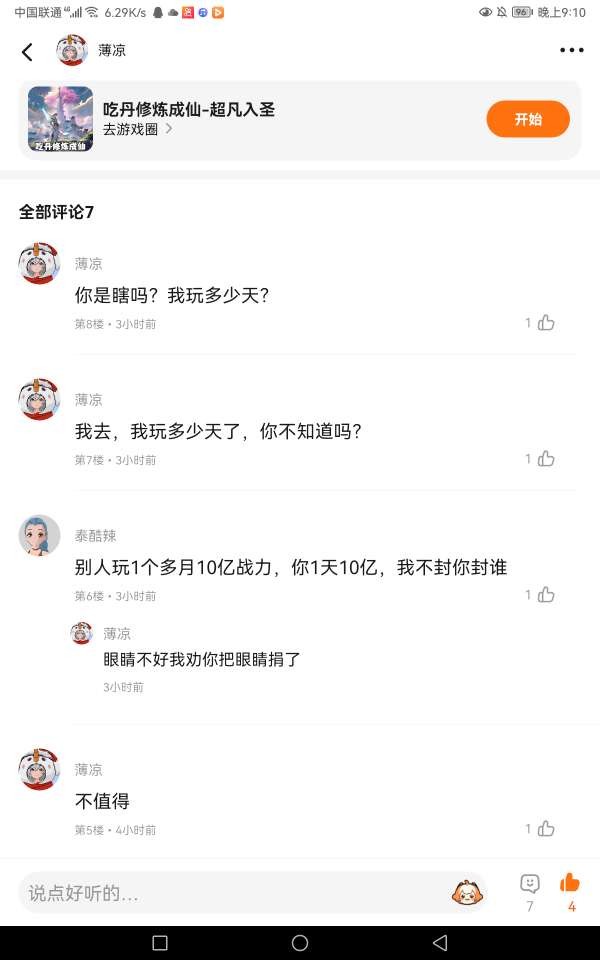Open 薄凉's reply about 眼睛不好
The image size is (600, 960).
point(202,660)
